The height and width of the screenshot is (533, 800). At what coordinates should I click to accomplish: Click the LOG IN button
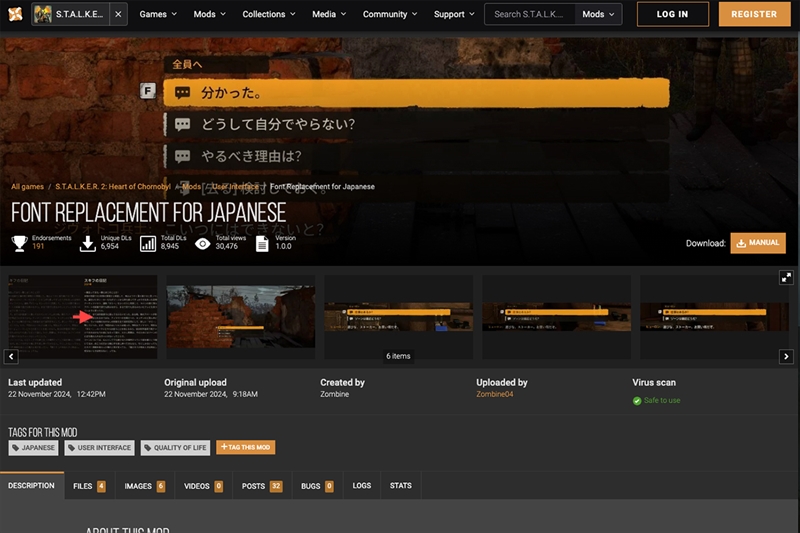pos(672,14)
